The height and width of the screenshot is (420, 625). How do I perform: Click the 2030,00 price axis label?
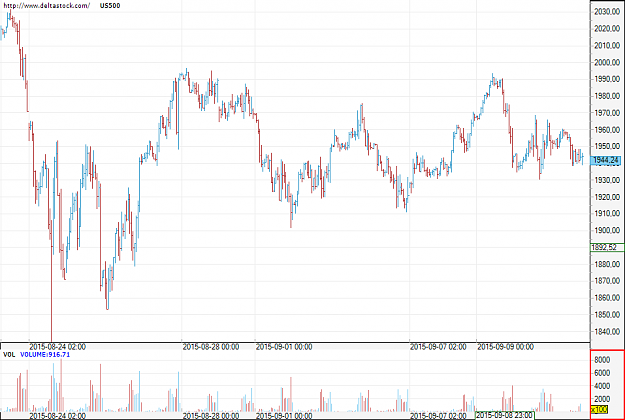click(607, 12)
